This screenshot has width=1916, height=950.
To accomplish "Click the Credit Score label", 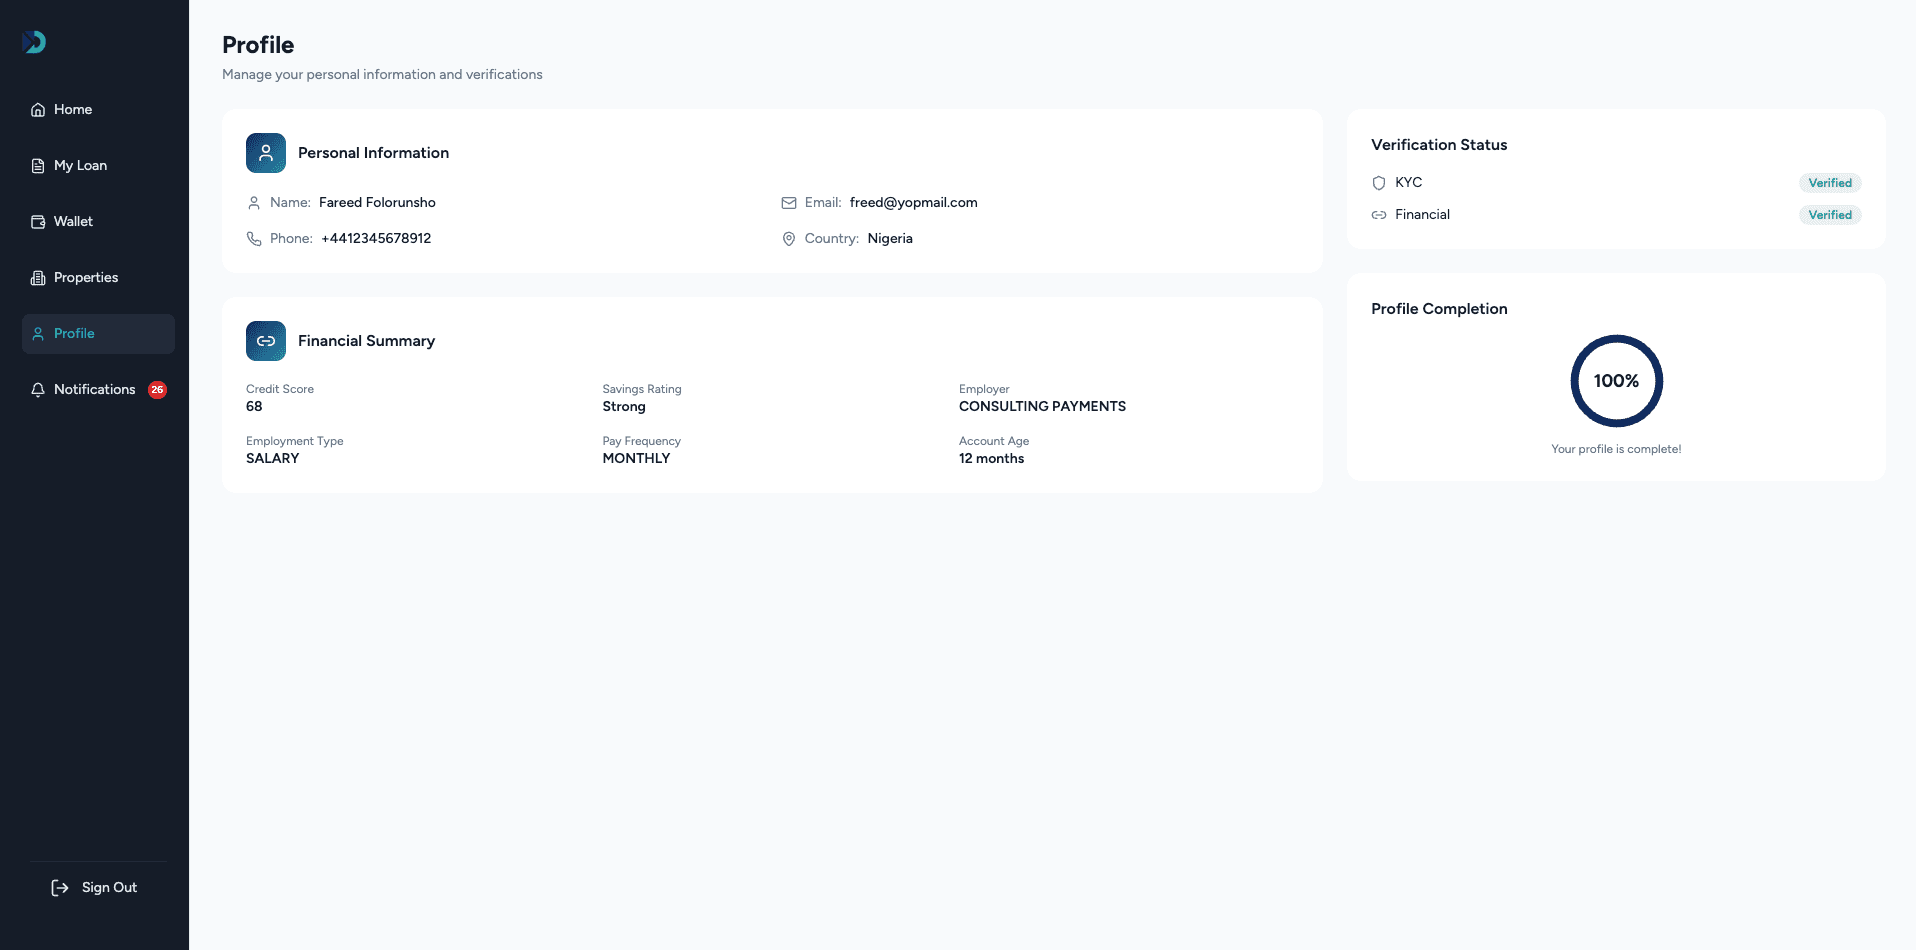I will (280, 390).
